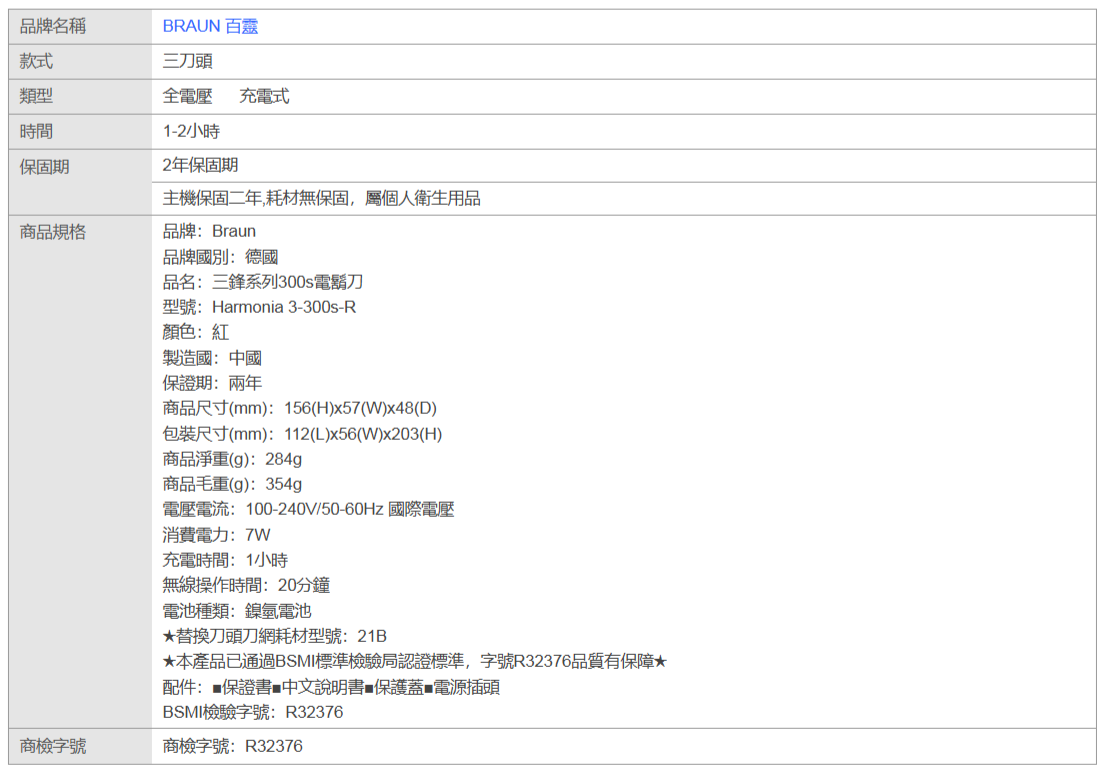Screen dimensions: 1102x775
Task: Select the 無線操作時間：20分鐘 line
Action: (x=246, y=585)
